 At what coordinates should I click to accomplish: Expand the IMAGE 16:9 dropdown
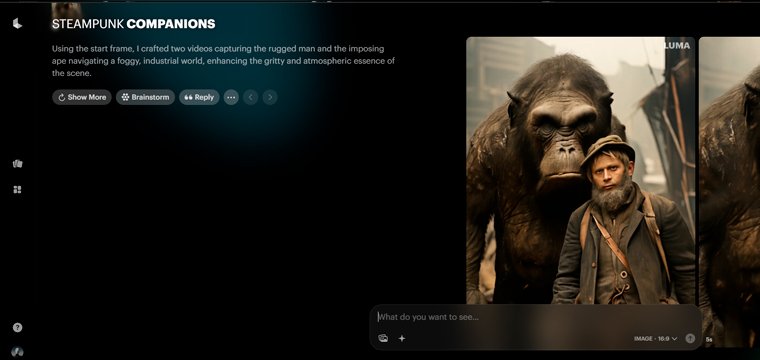[x=655, y=339]
